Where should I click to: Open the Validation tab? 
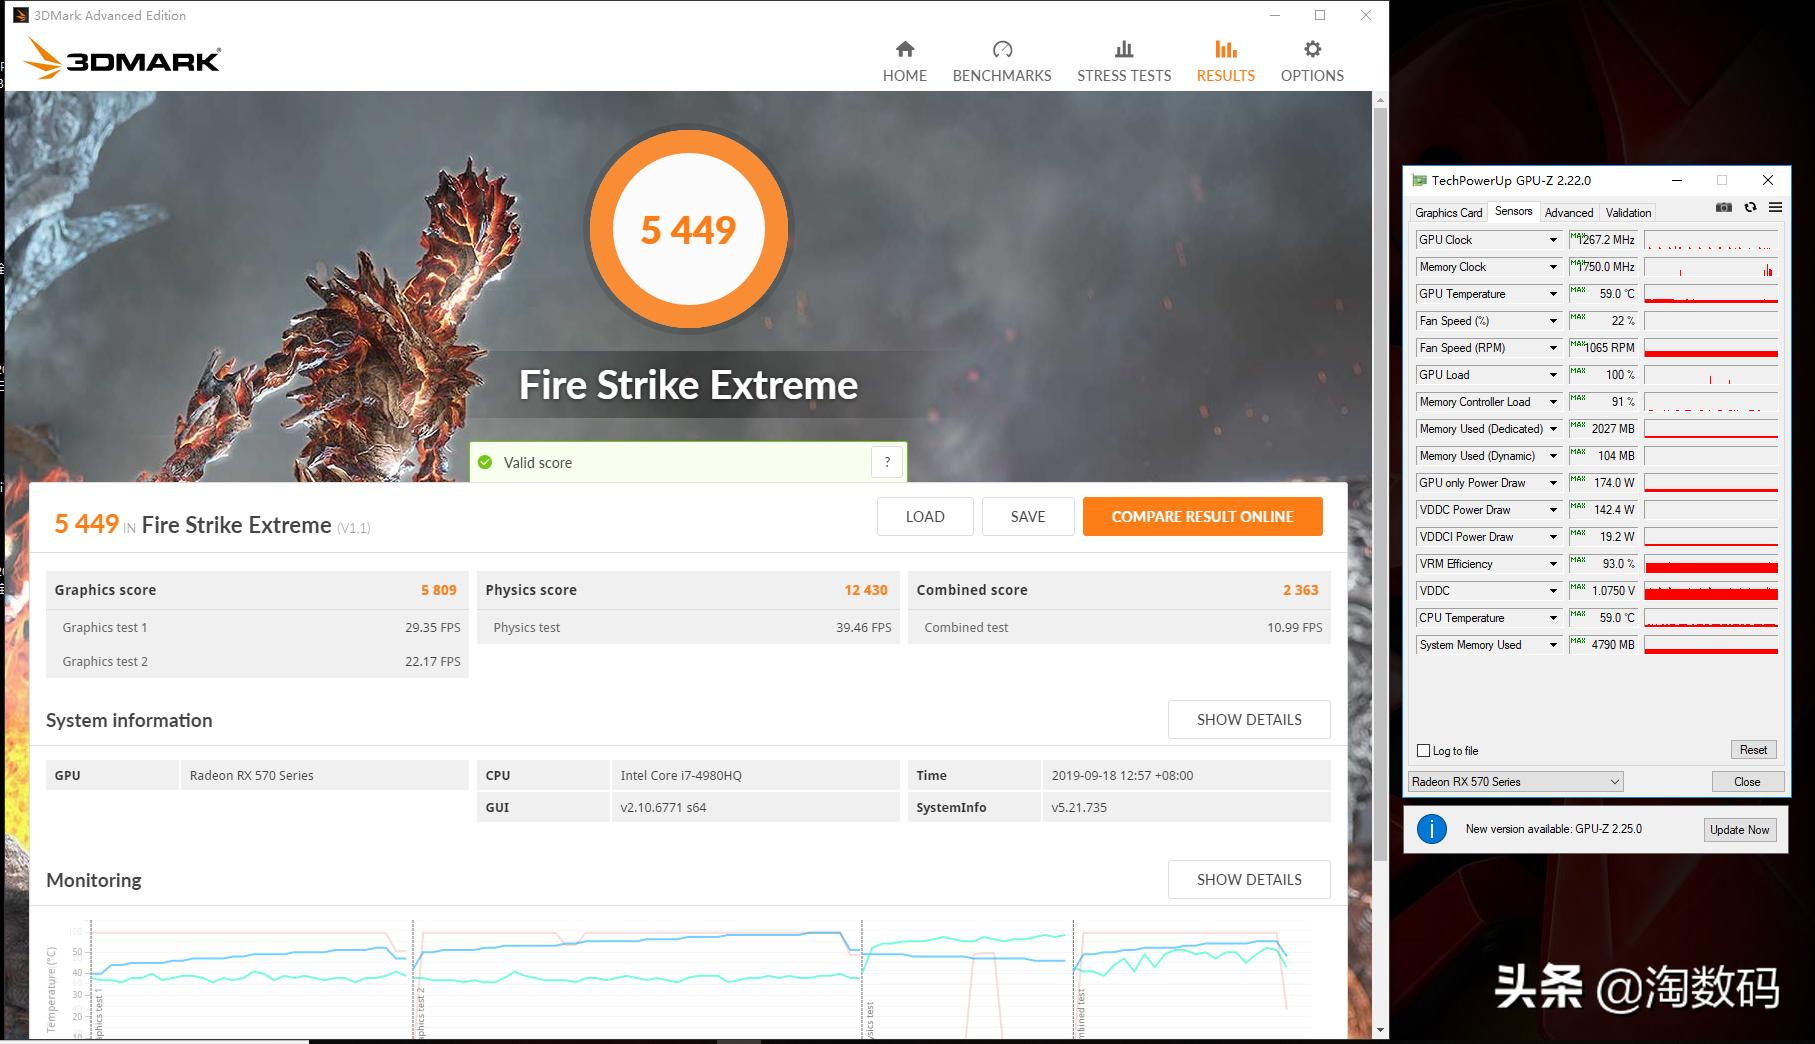[1628, 212]
